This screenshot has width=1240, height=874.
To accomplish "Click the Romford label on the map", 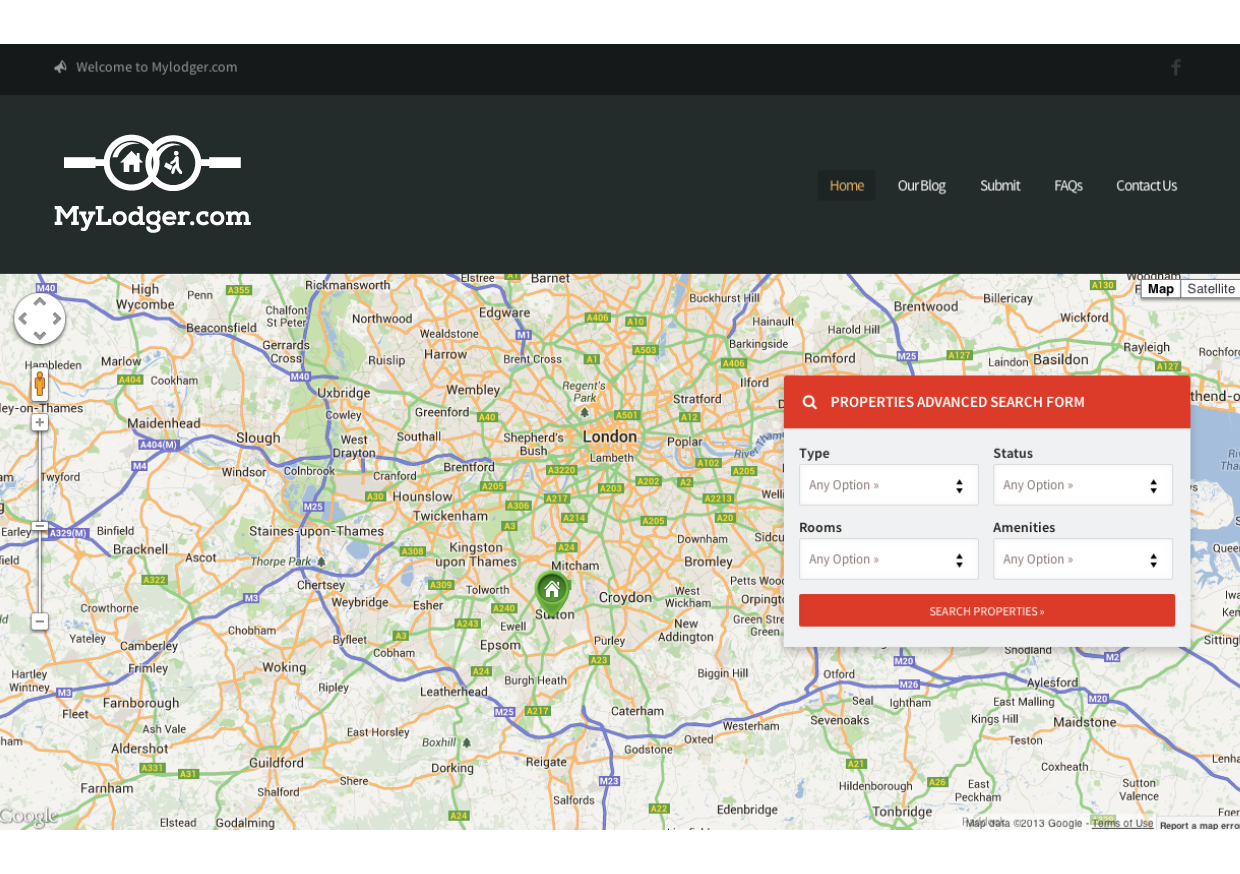I will [x=830, y=358].
